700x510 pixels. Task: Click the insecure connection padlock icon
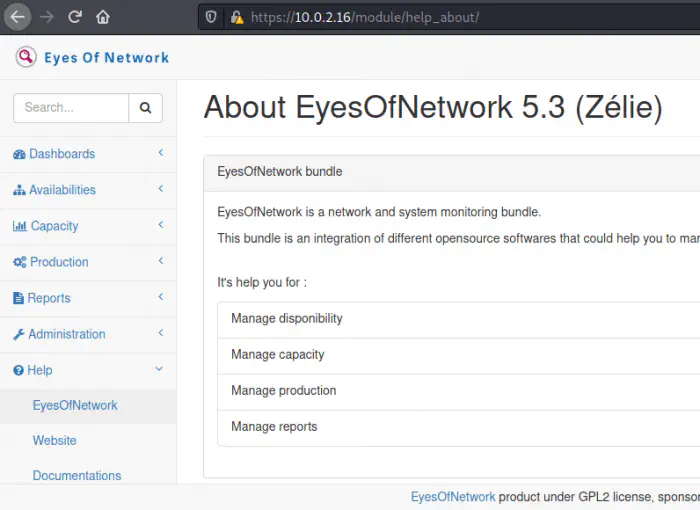click(236, 17)
